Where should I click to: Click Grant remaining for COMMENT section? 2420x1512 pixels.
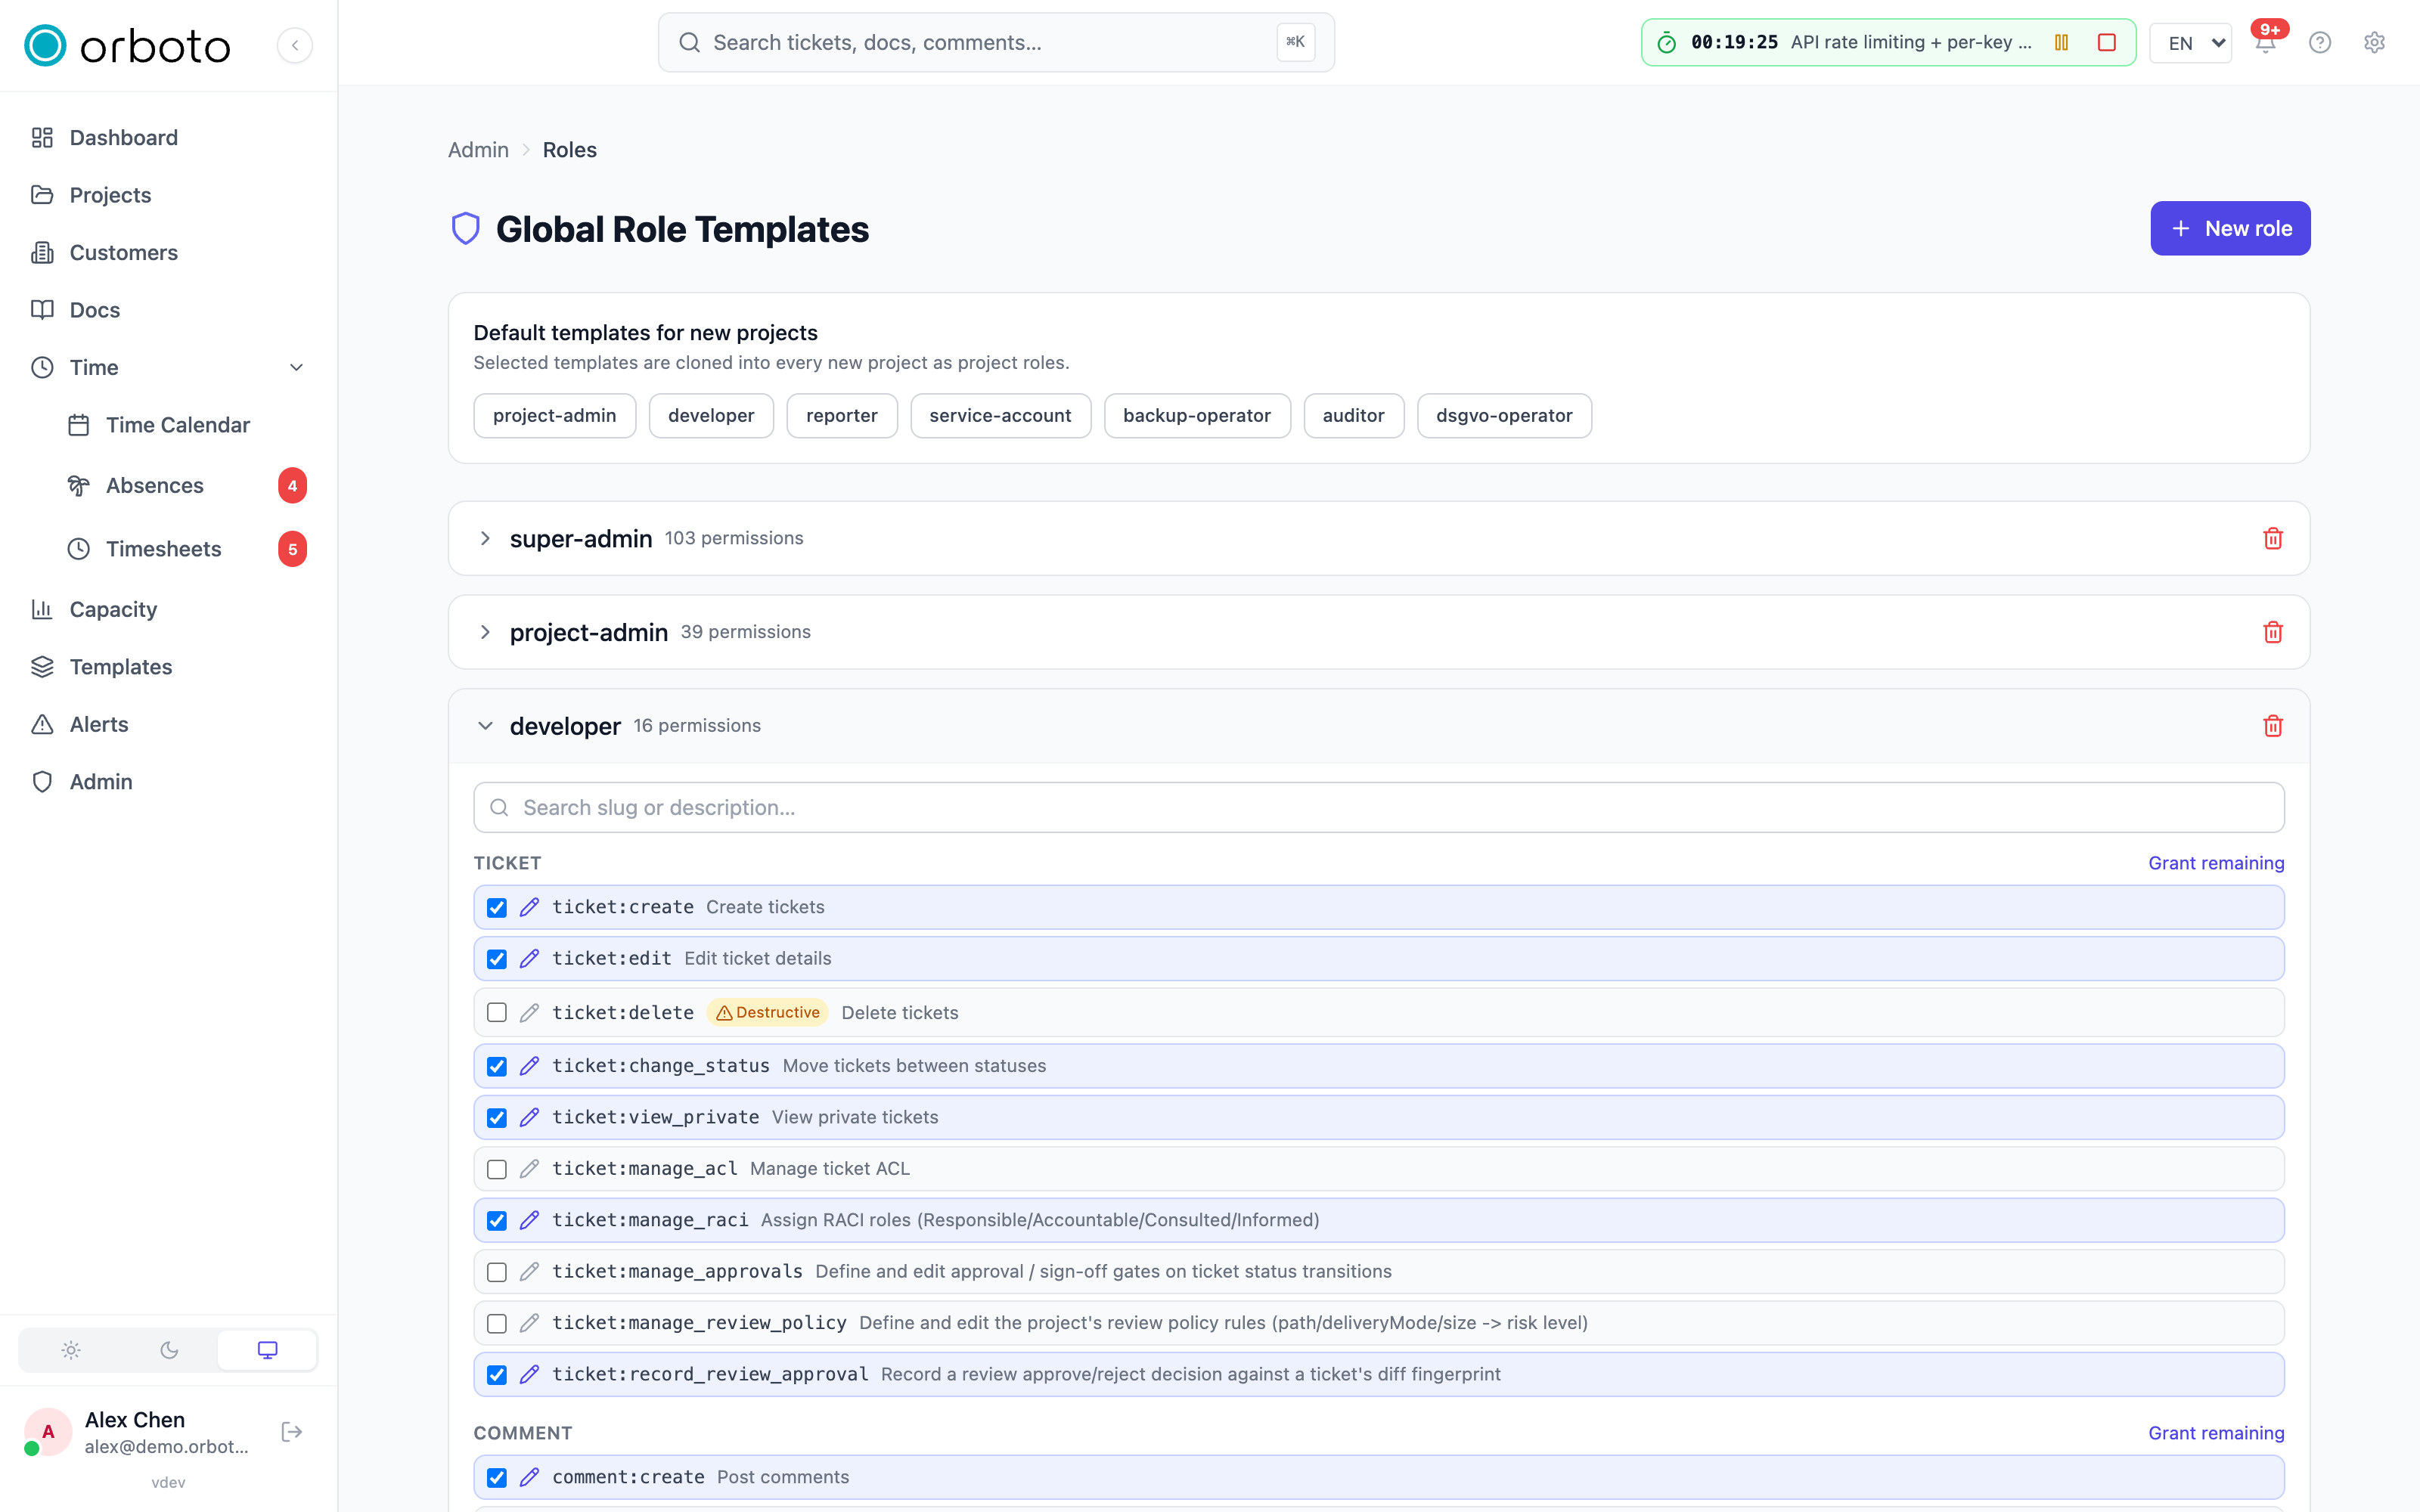click(2215, 1433)
